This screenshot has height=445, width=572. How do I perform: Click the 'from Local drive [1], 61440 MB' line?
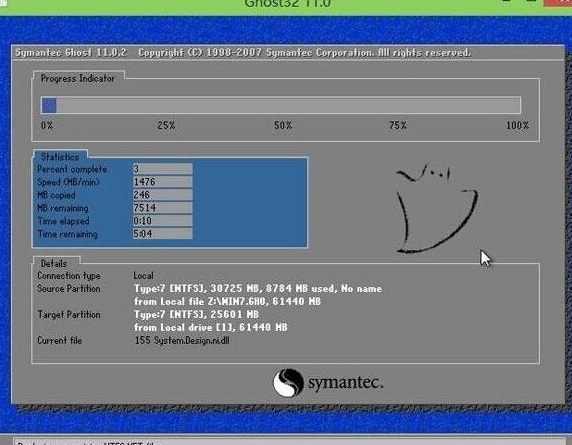210,327
